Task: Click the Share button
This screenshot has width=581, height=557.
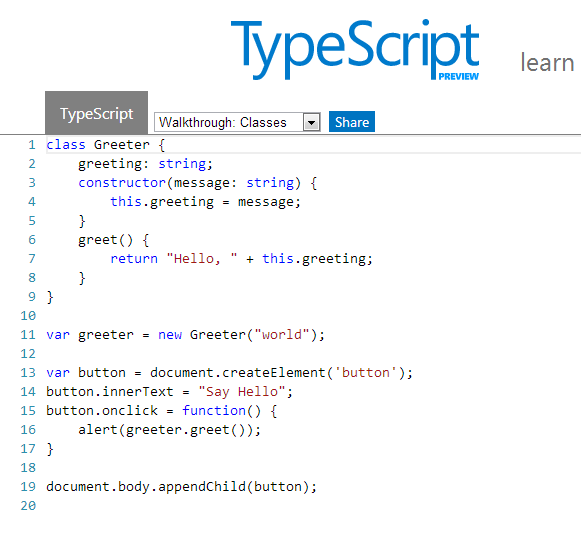Action: point(352,122)
